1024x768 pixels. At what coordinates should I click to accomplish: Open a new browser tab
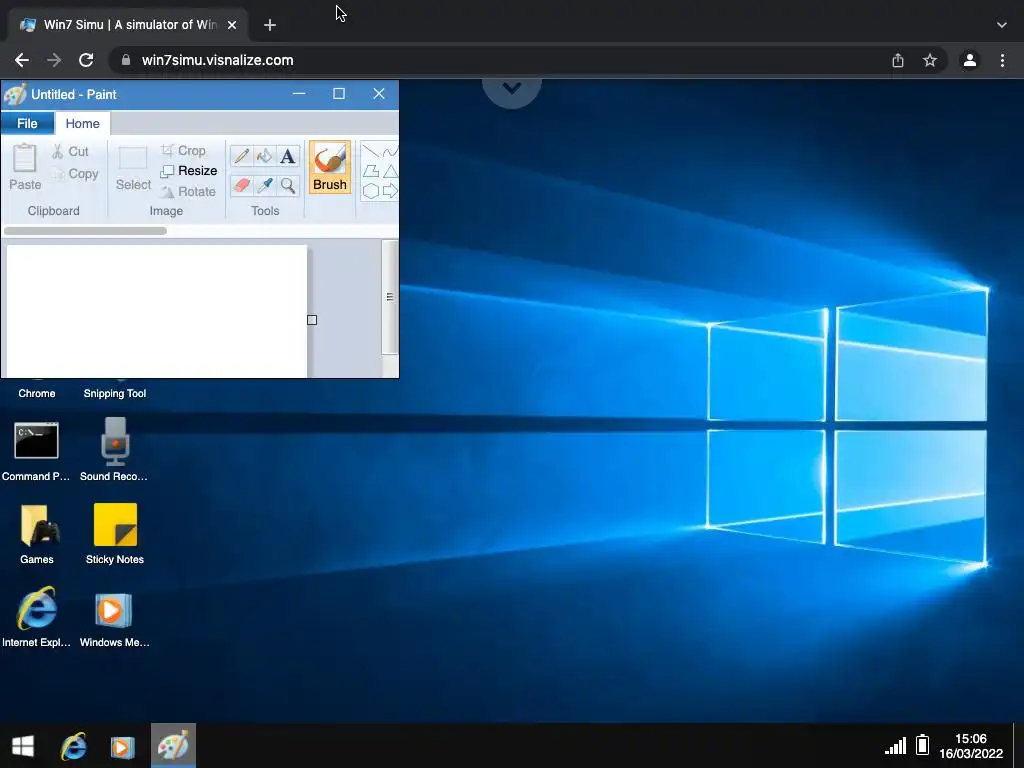pyautogui.click(x=270, y=25)
